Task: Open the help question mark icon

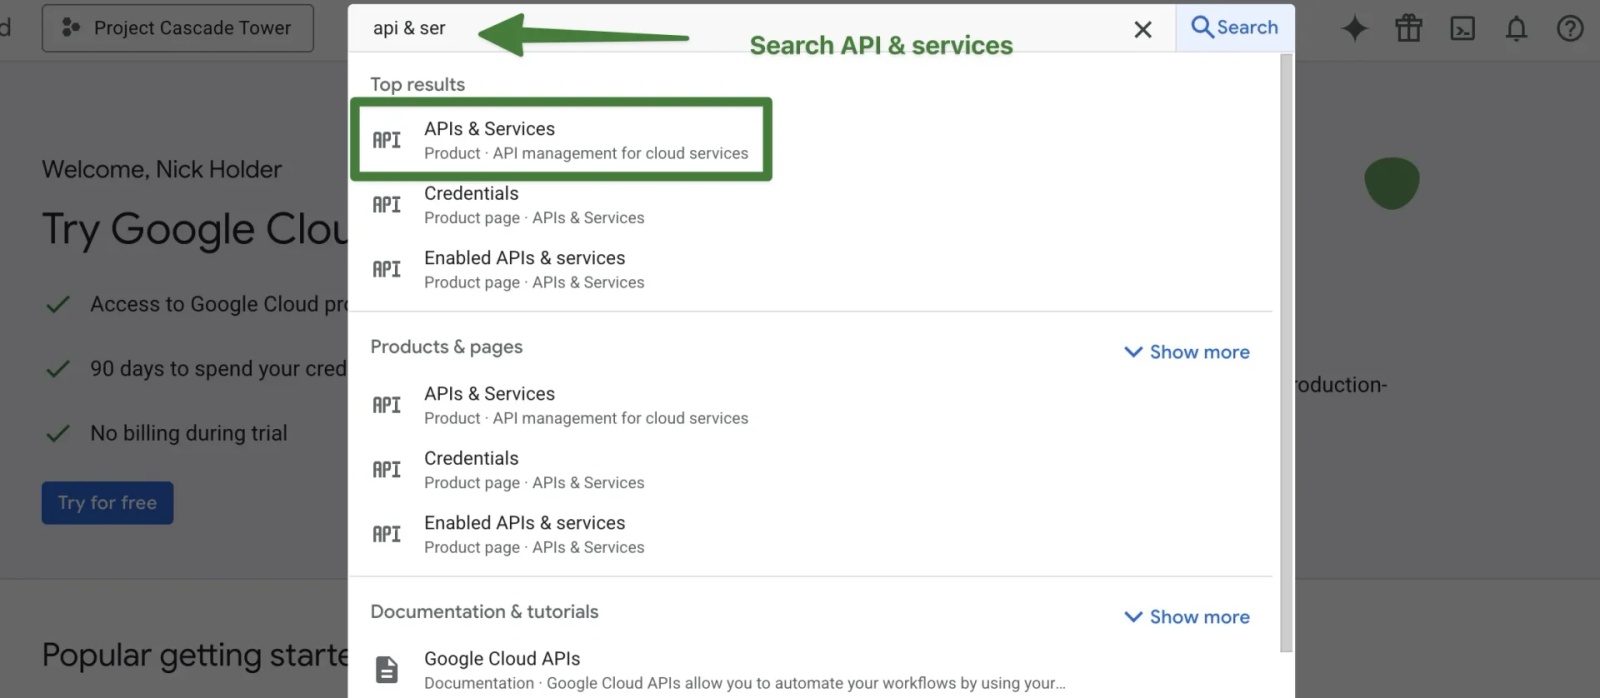Action: pos(1570,29)
